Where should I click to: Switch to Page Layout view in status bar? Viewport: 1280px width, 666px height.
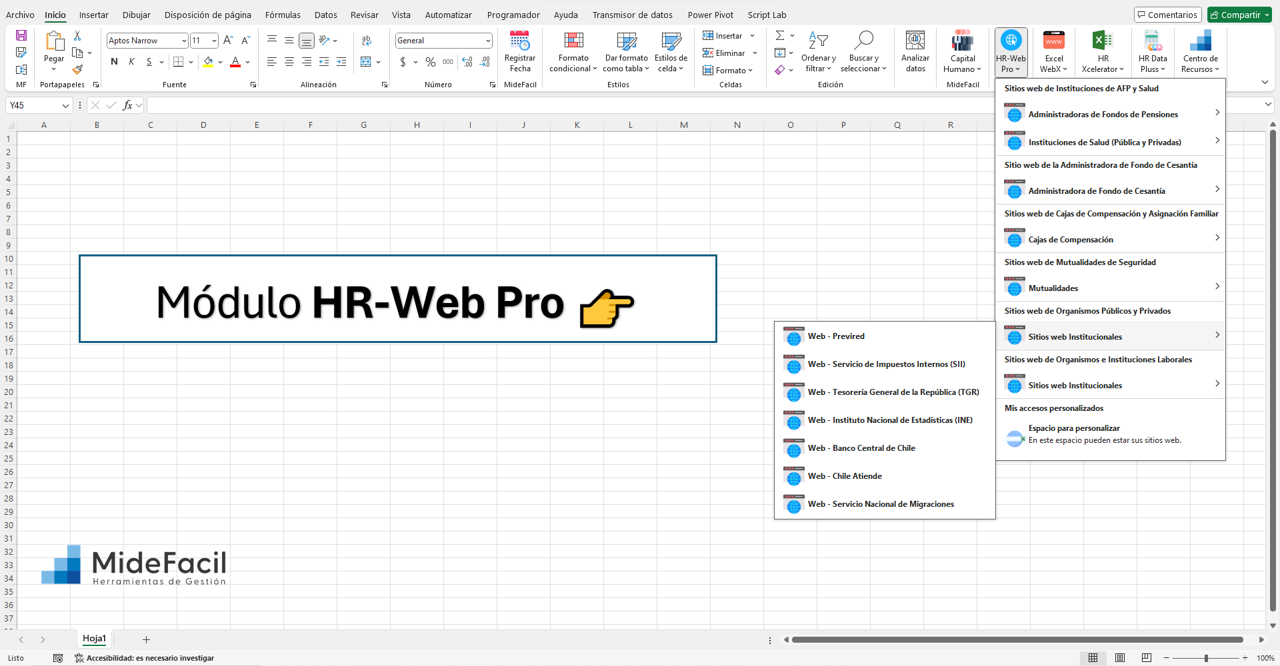1120,658
